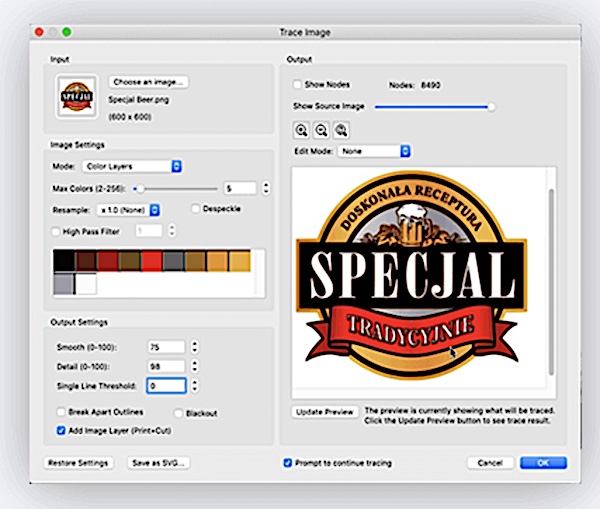Click the Cancel button

tap(490, 463)
